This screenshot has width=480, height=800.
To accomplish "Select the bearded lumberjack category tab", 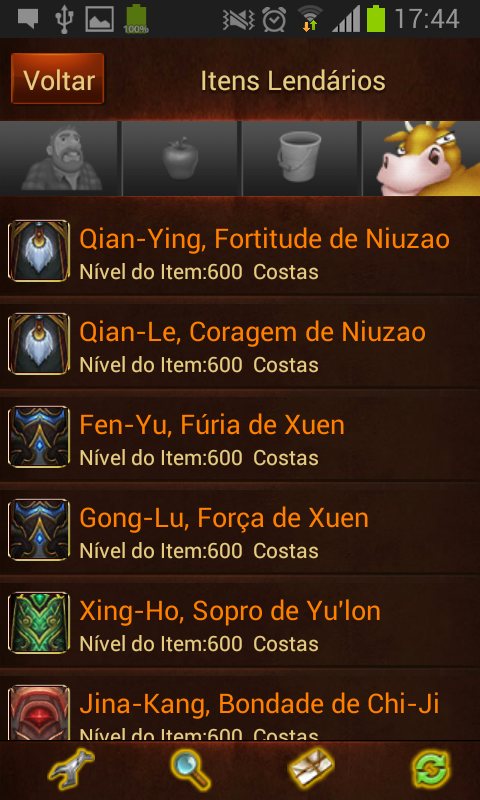I will (x=60, y=158).
